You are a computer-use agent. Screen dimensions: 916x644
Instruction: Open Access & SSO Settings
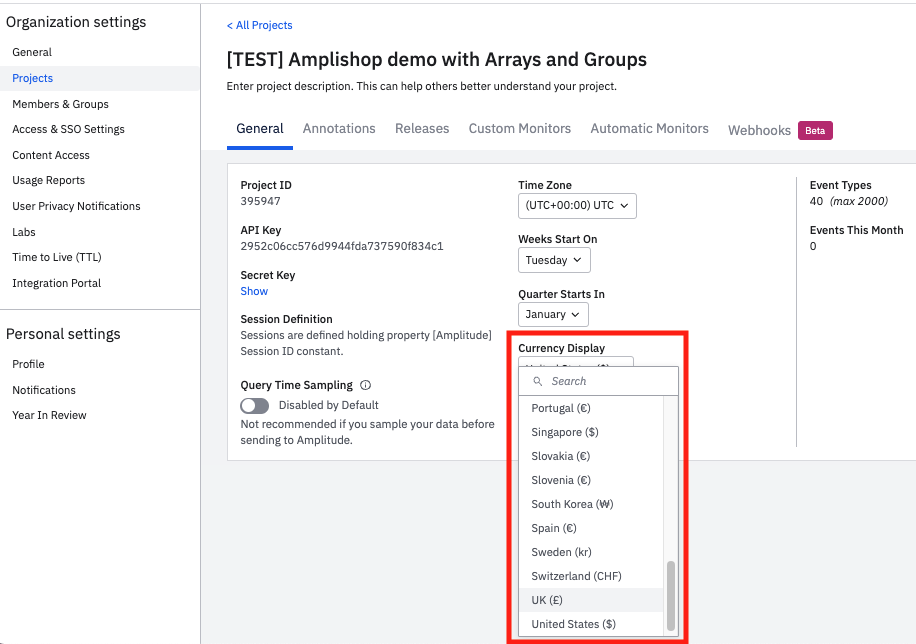(68, 129)
